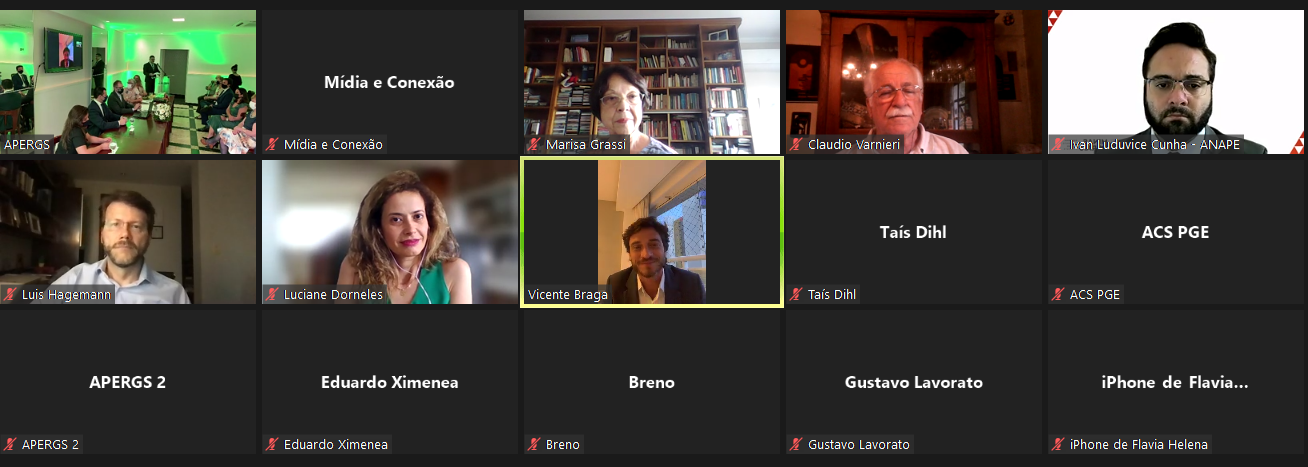Click muted mic icon beside Taís Dihl label
The image size is (1308, 467).
pyautogui.click(x=796, y=295)
